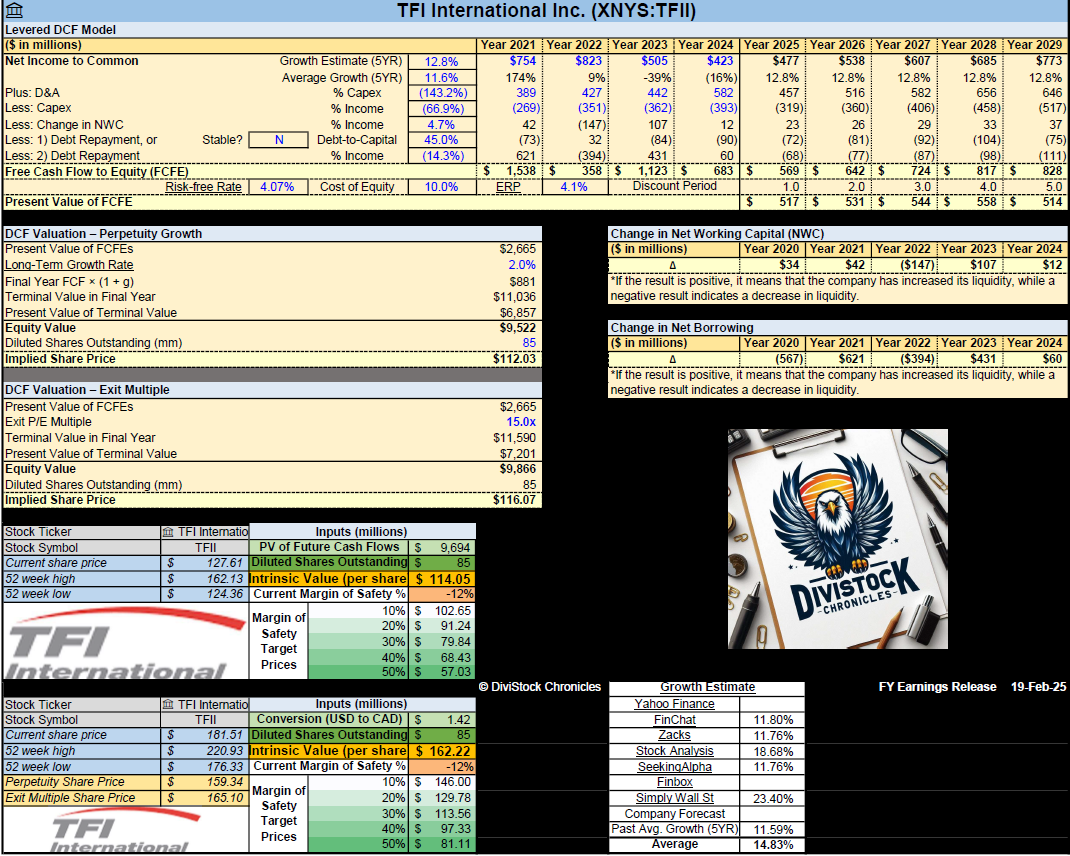Select Capex % Income cell (66.9%)

click(441, 109)
